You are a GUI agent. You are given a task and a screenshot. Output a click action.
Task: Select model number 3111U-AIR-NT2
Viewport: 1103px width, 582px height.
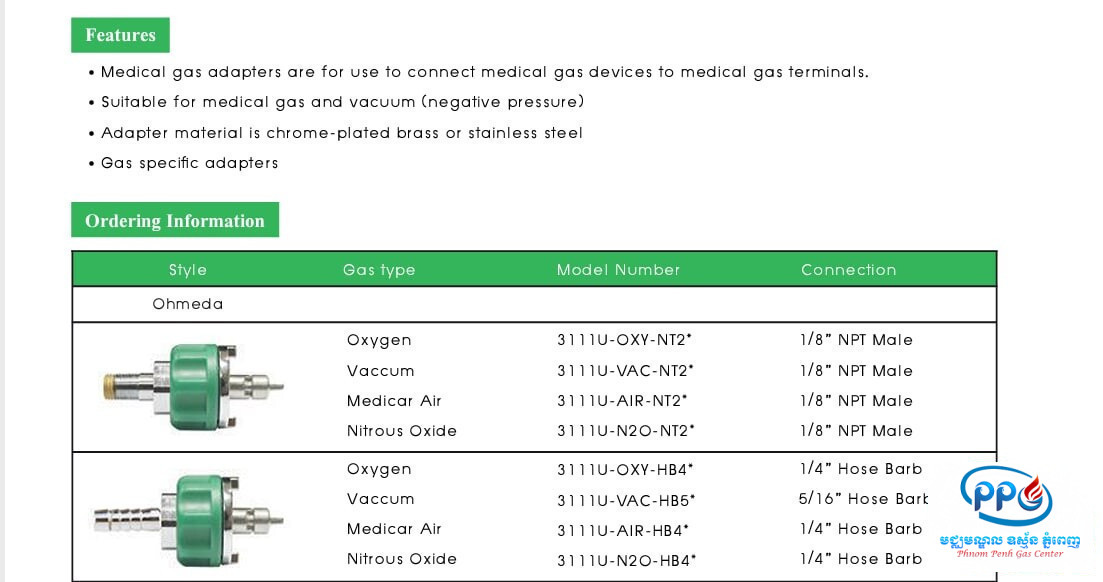[623, 400]
